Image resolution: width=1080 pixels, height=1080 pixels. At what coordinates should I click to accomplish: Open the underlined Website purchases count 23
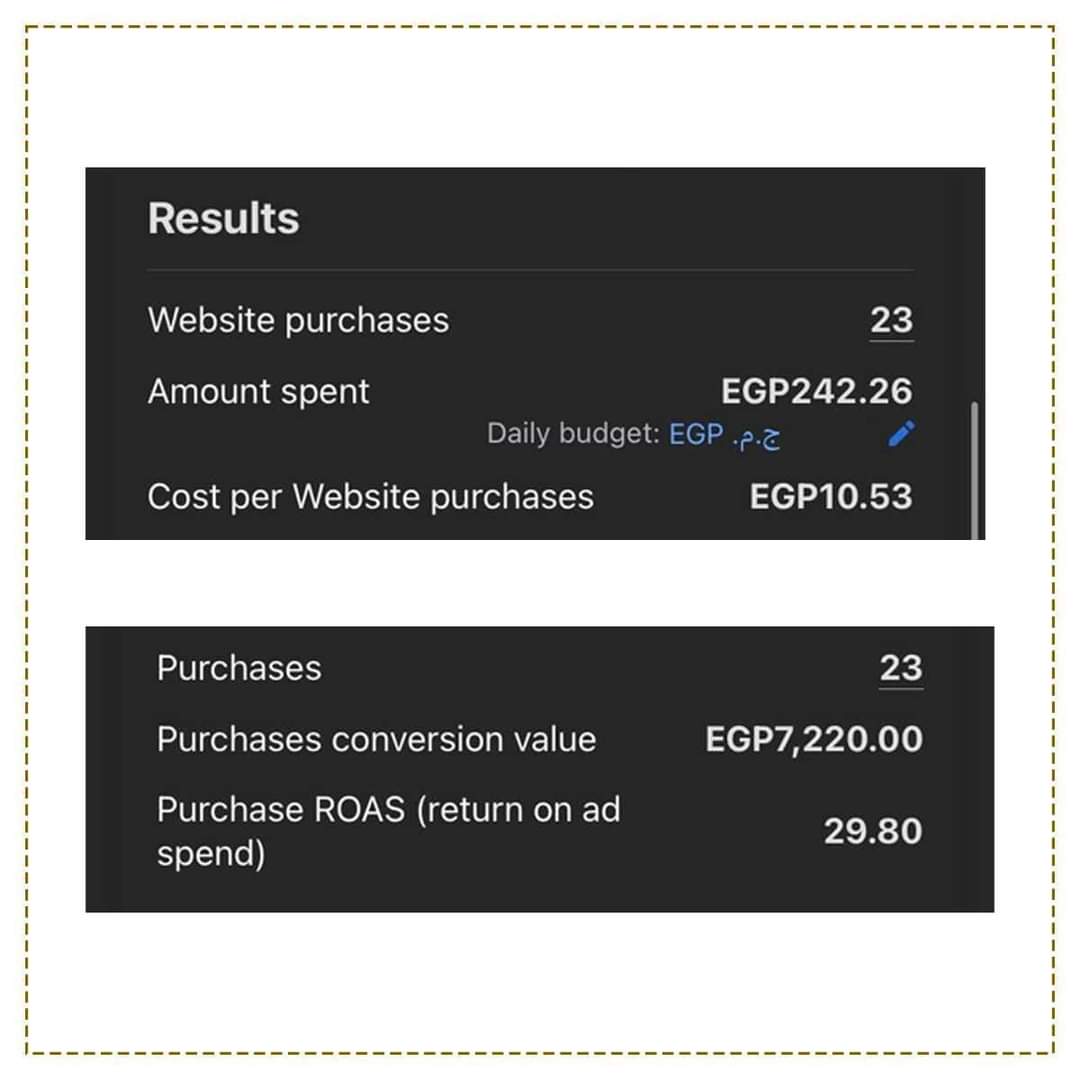pos(891,321)
